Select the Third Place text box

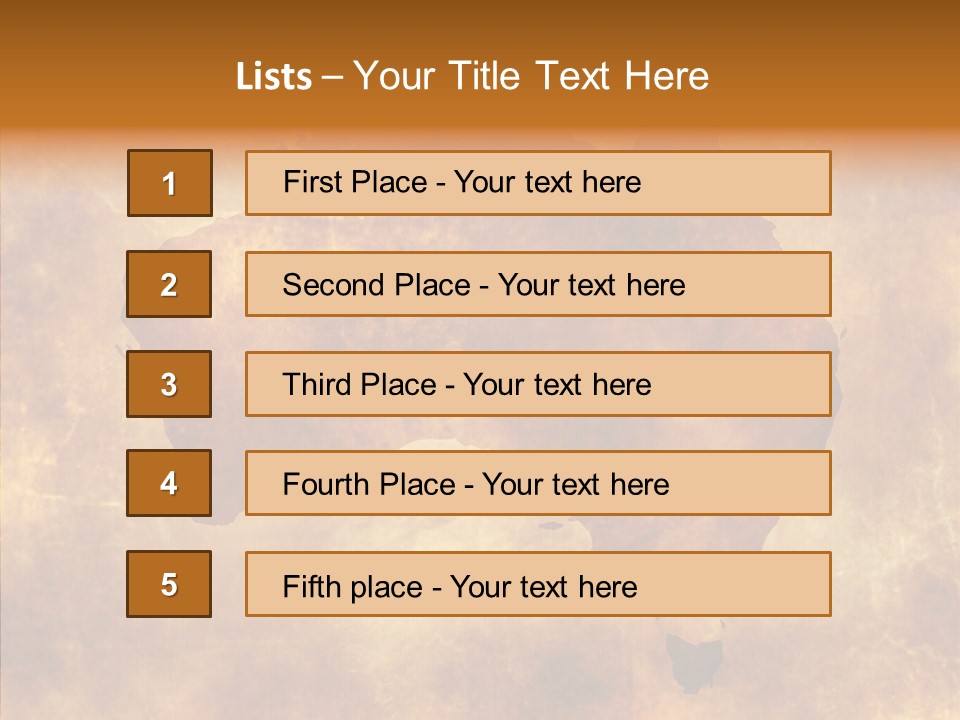tap(538, 384)
